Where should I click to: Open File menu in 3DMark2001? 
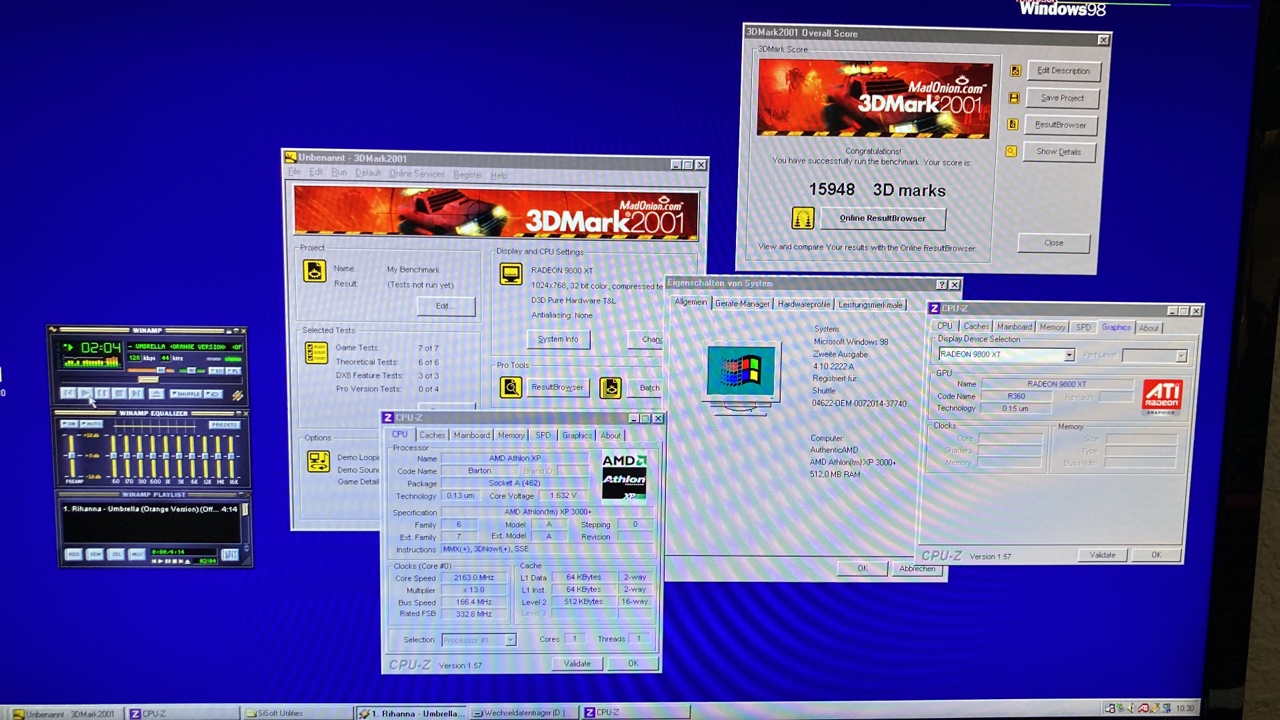coord(295,173)
